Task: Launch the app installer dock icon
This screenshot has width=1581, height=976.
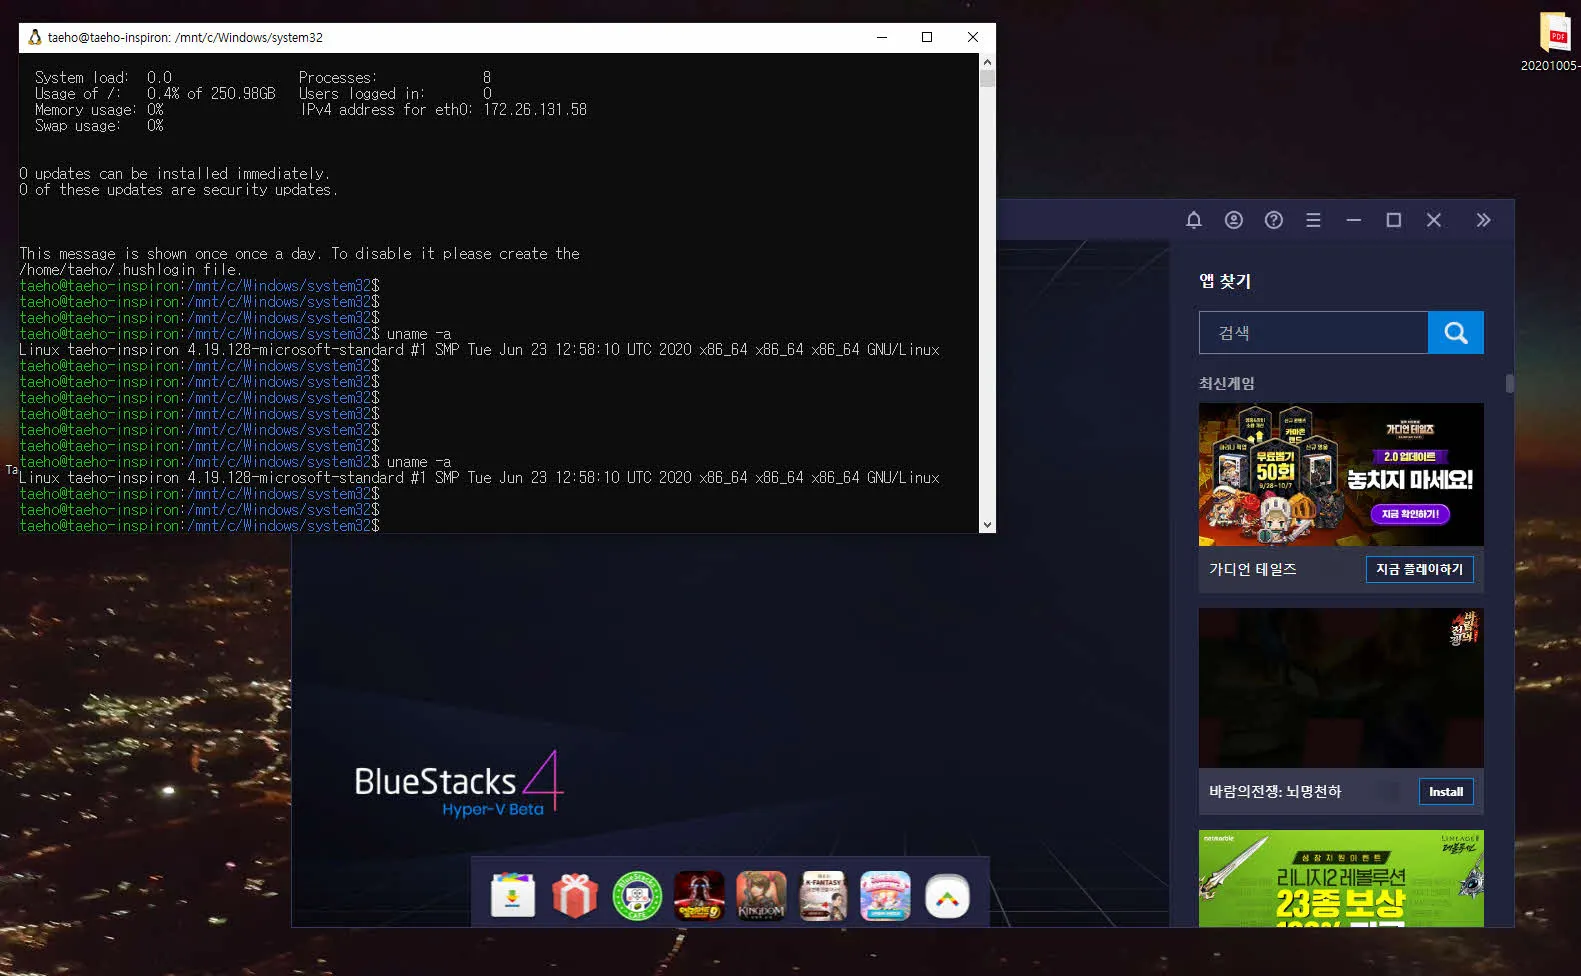Action: pyautogui.click(x=513, y=895)
